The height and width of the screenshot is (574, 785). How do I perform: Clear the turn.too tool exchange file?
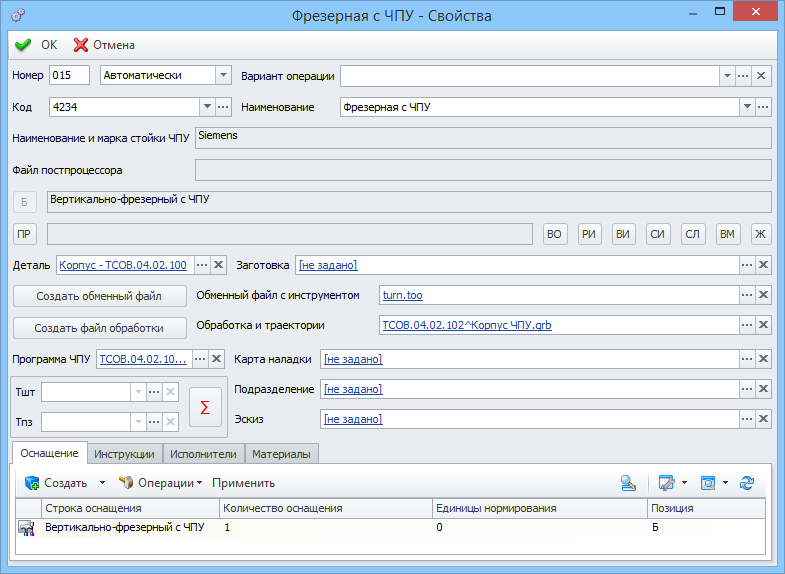point(763,295)
